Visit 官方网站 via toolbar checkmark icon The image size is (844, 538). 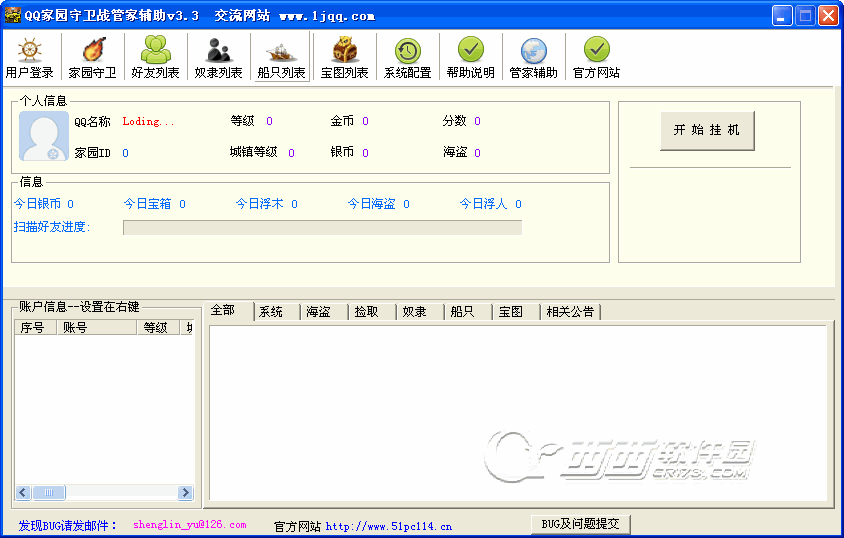point(596,50)
